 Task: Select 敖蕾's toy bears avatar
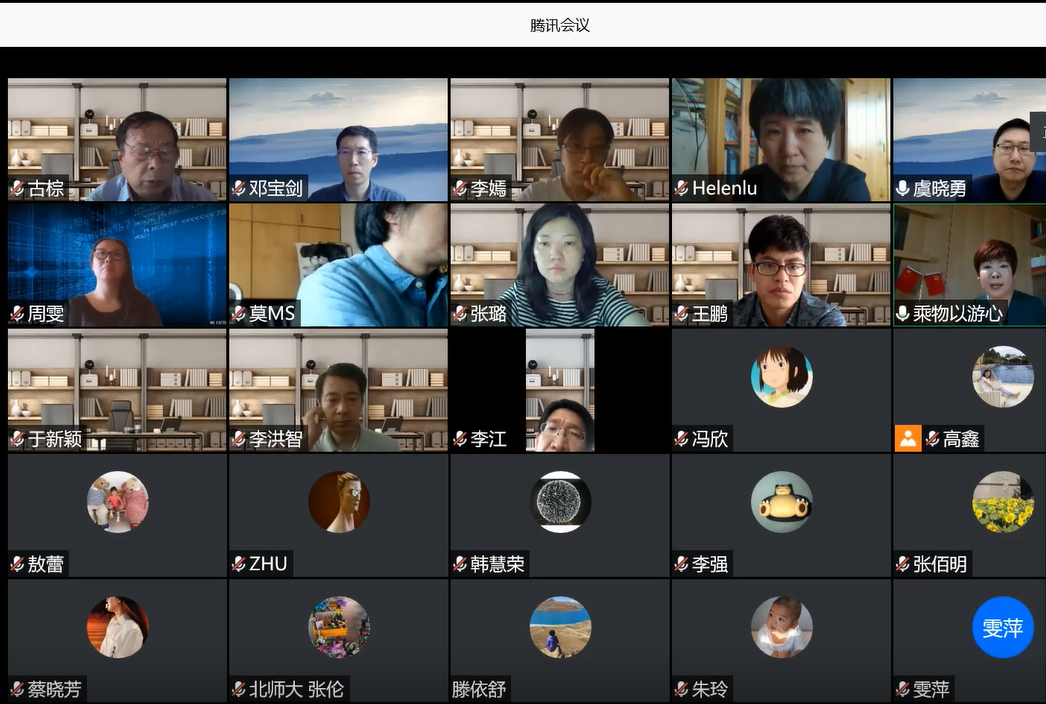coord(117,502)
